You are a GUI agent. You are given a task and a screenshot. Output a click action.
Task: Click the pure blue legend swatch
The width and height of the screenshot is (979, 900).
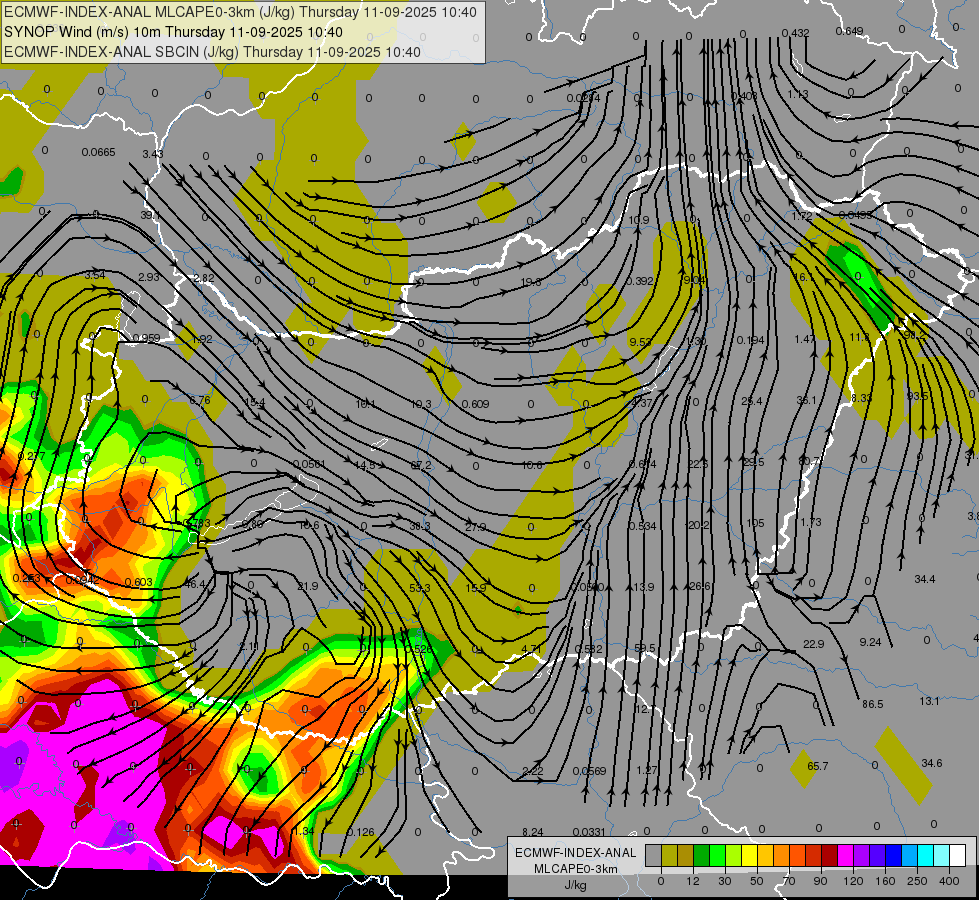tap(894, 855)
